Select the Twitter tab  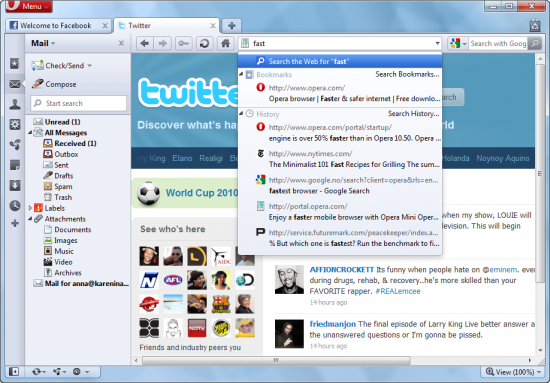click(x=167, y=26)
